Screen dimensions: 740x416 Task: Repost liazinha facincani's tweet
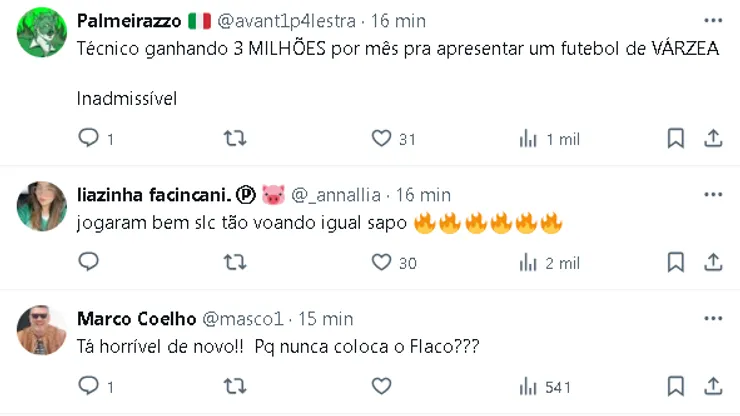coord(235,262)
